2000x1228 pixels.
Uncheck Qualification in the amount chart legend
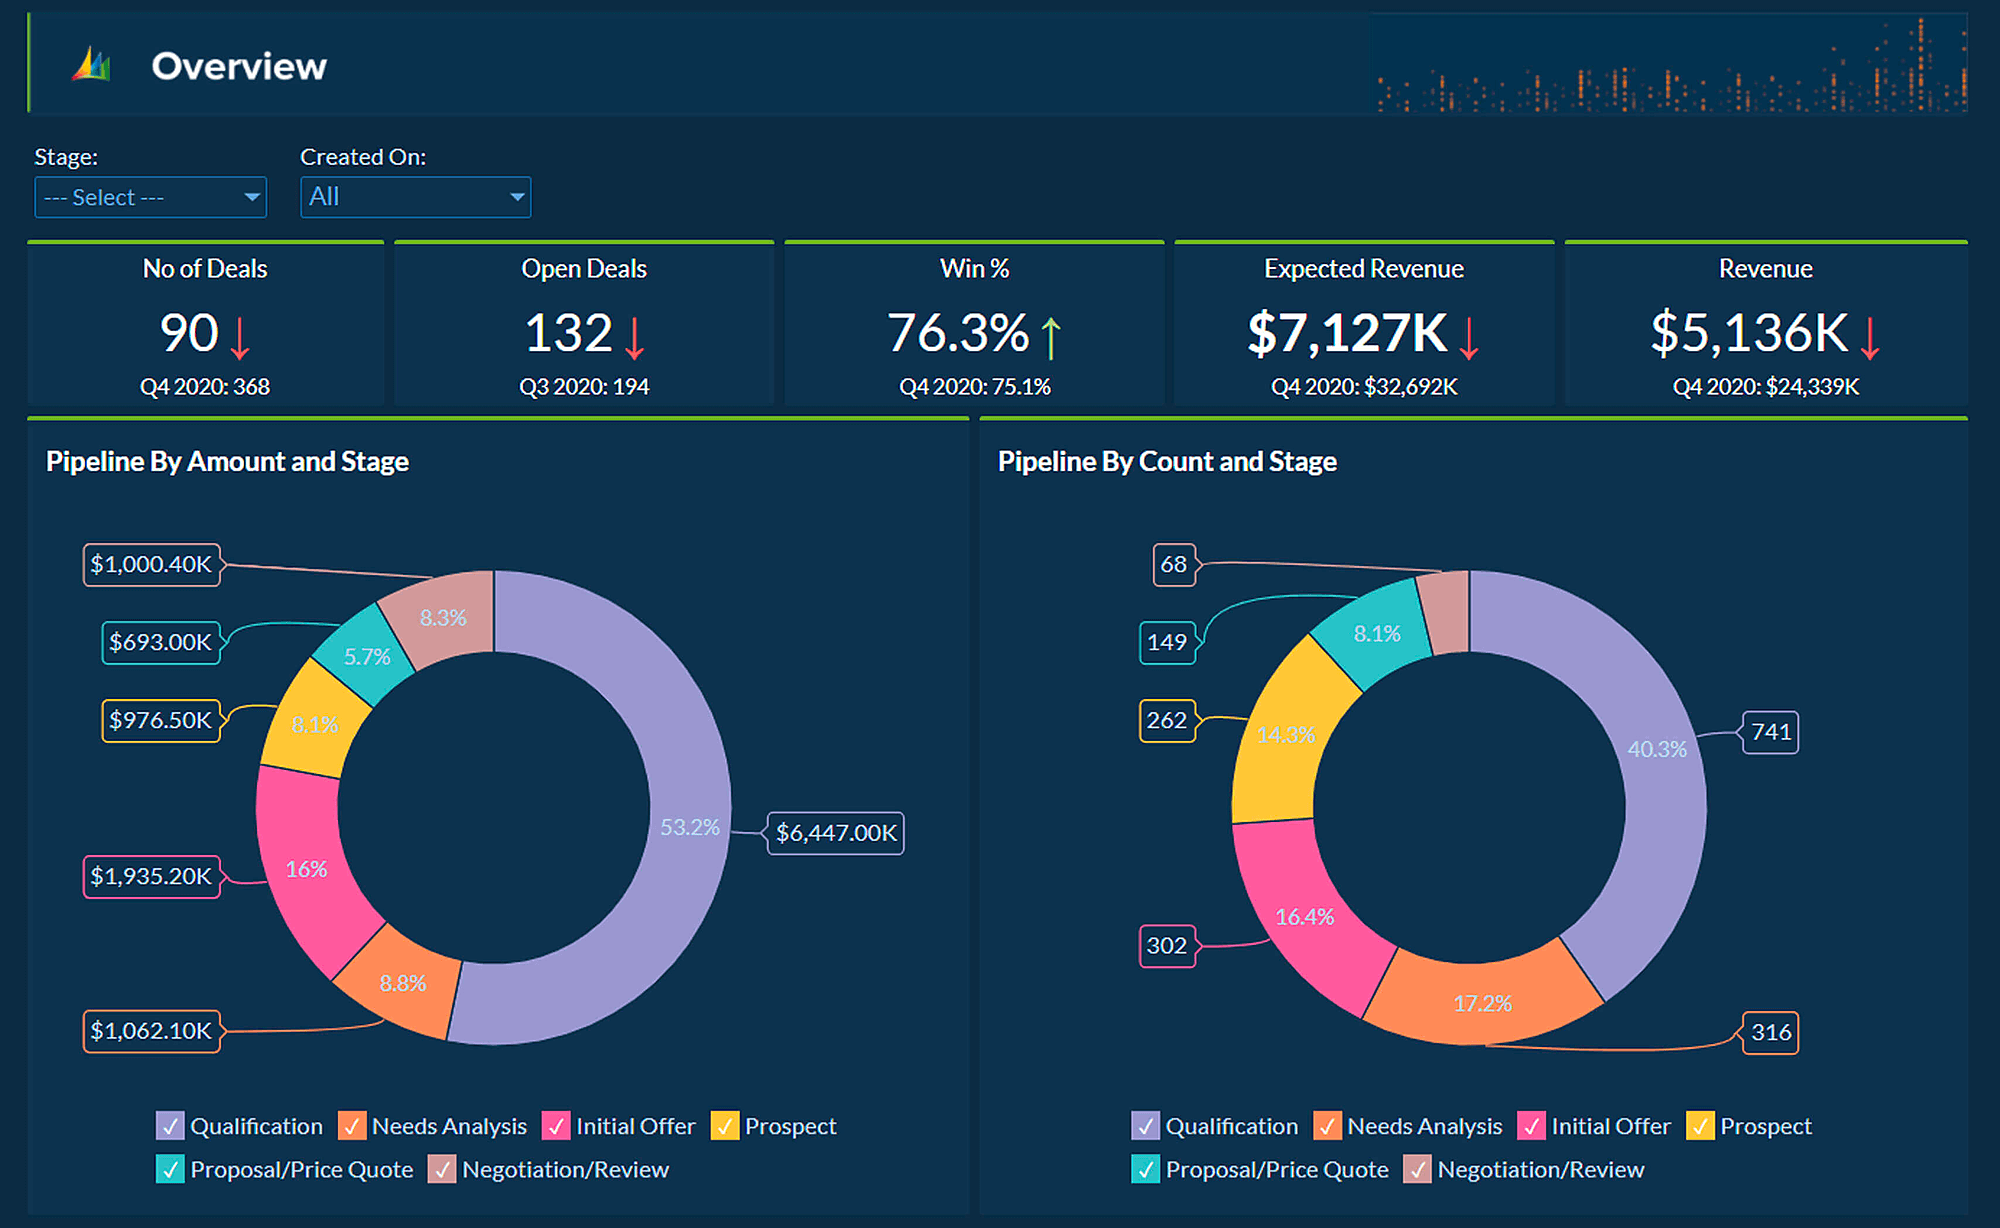171,1126
